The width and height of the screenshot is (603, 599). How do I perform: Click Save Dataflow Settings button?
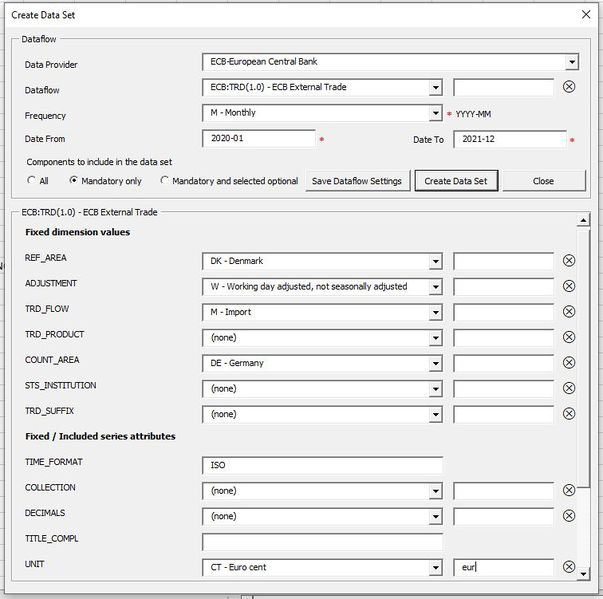358,181
